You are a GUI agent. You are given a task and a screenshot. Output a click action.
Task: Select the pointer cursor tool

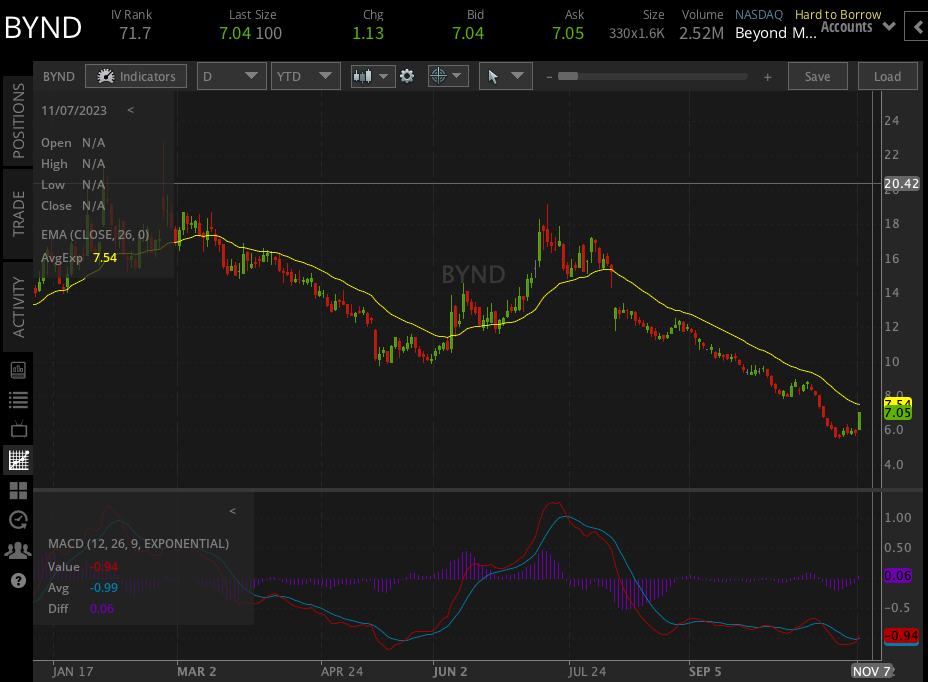click(x=493, y=76)
